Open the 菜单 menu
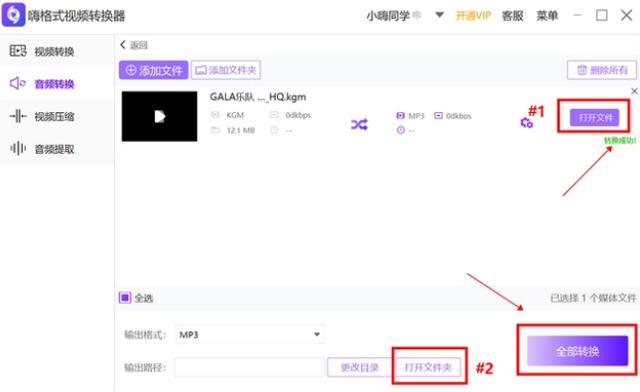This screenshot has height=392, width=640. [x=547, y=16]
